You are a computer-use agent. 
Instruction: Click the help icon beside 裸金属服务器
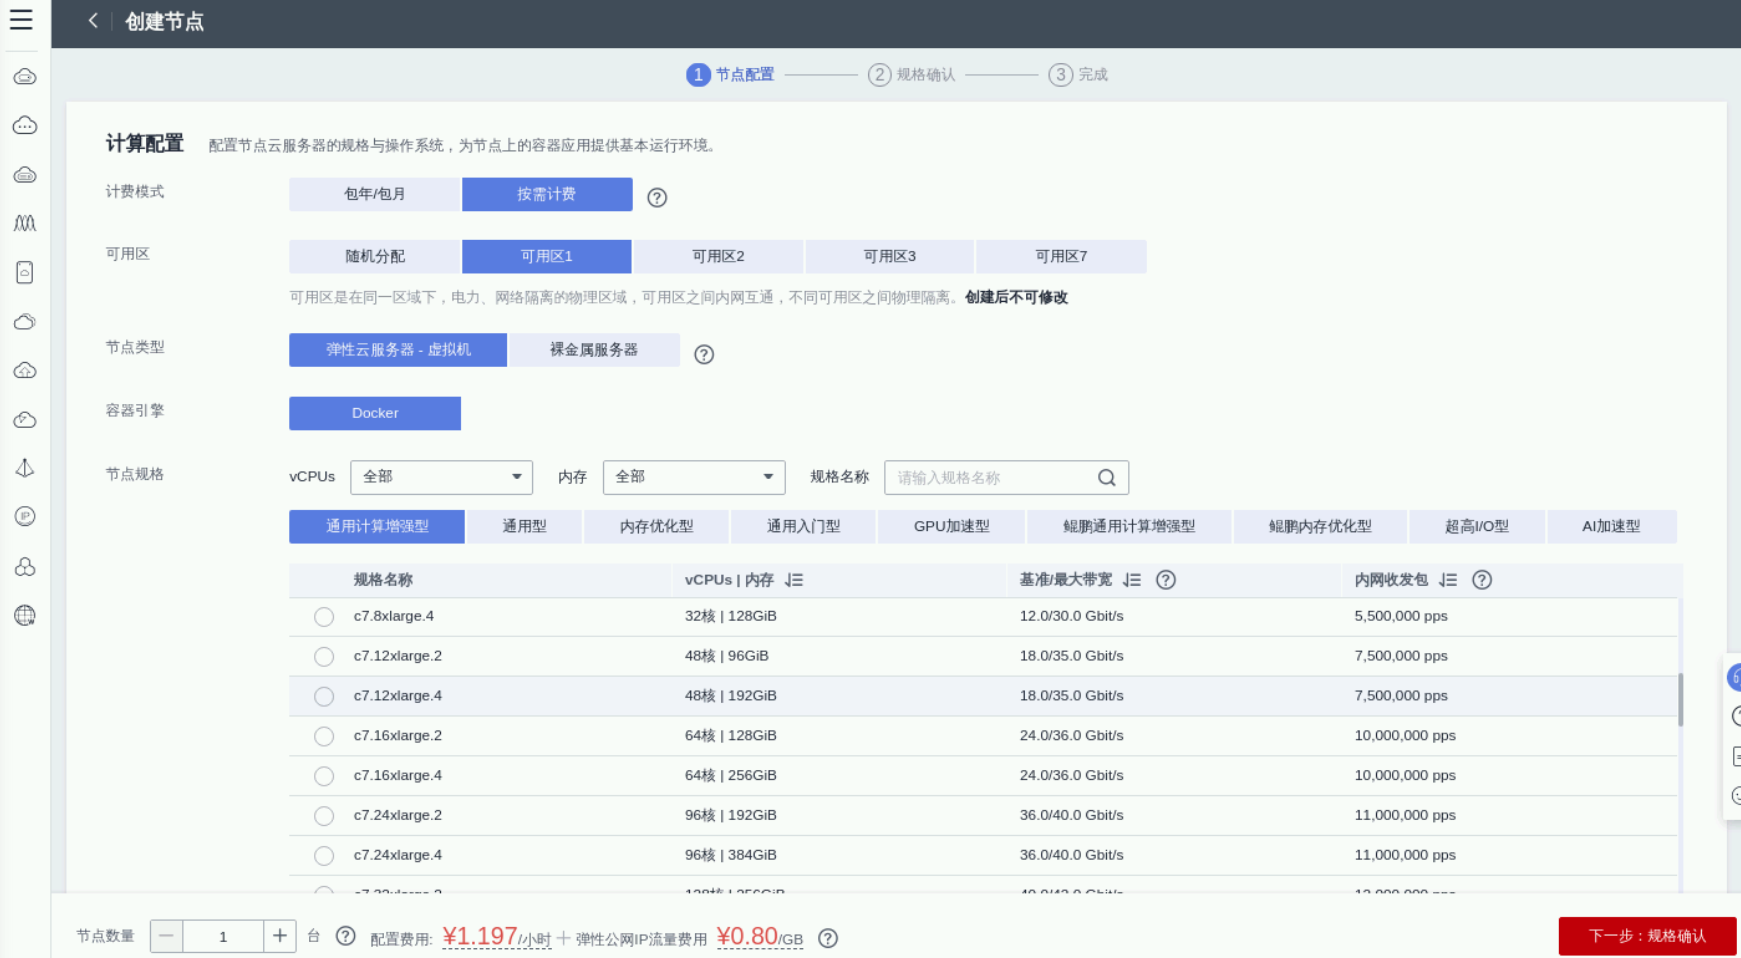(x=704, y=354)
